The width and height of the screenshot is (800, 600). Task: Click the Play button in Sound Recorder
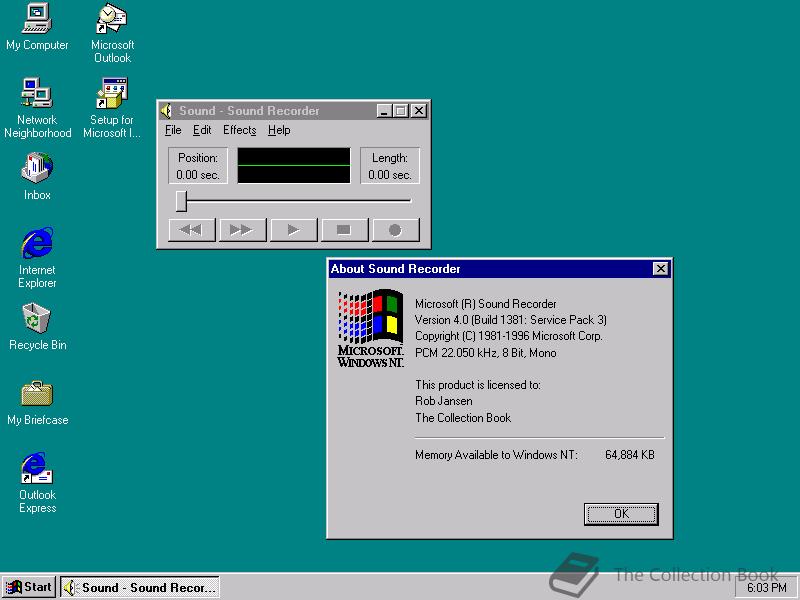[294, 230]
